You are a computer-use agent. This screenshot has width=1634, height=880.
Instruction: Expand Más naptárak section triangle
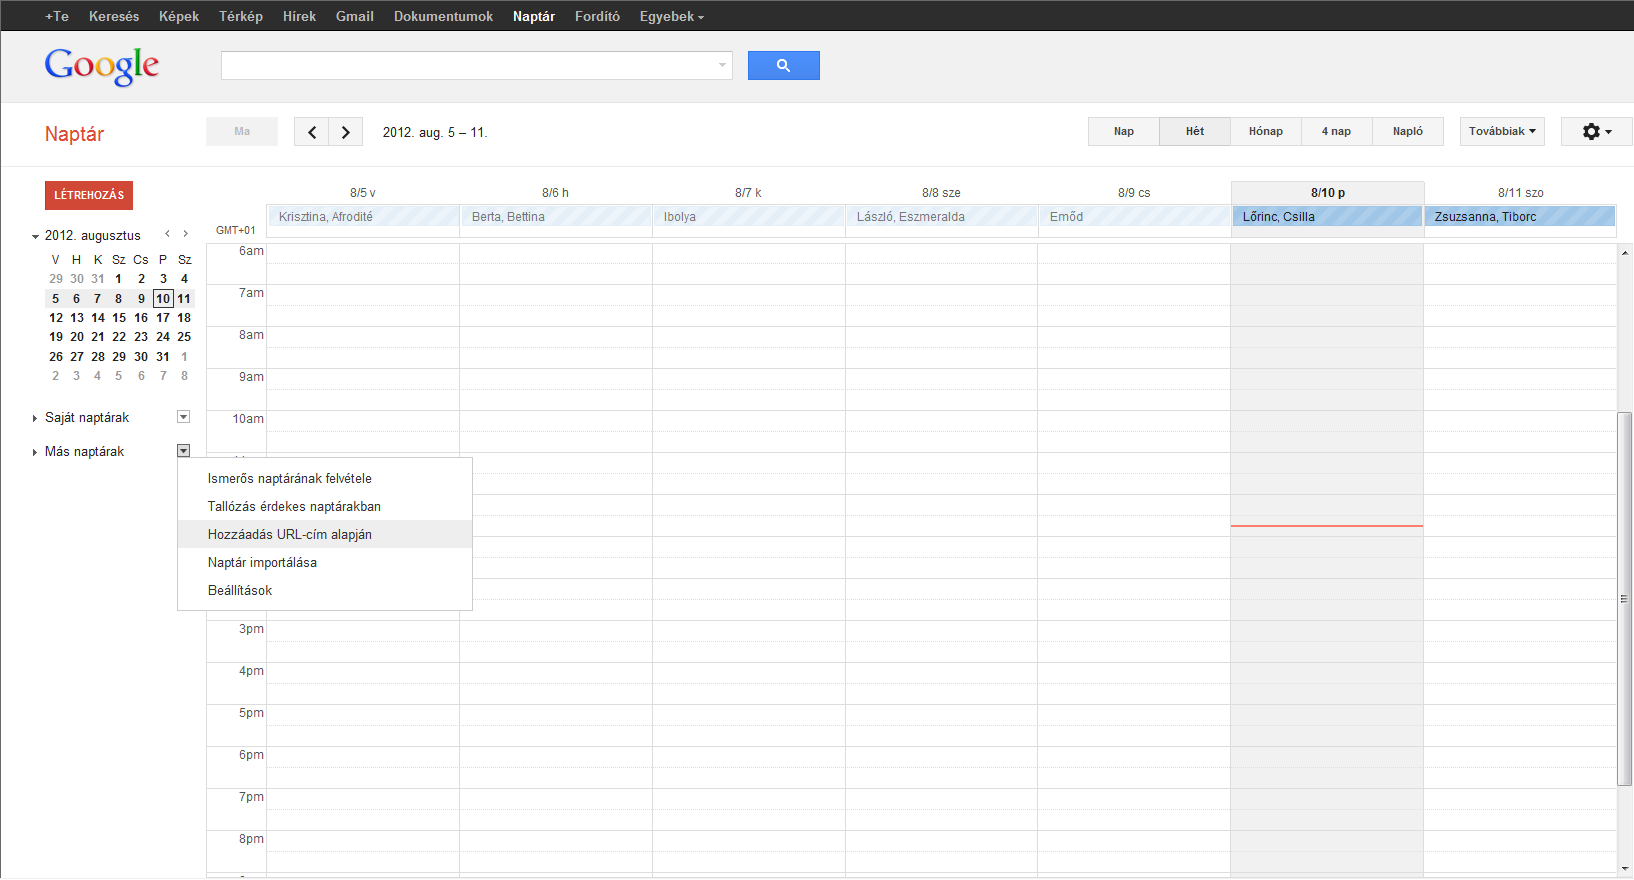[x=35, y=452]
